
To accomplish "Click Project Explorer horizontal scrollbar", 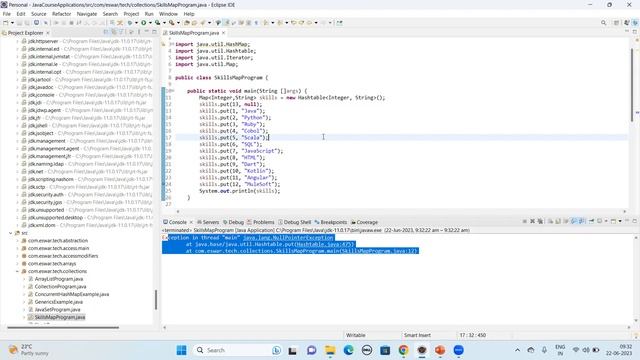I will 63,327.
